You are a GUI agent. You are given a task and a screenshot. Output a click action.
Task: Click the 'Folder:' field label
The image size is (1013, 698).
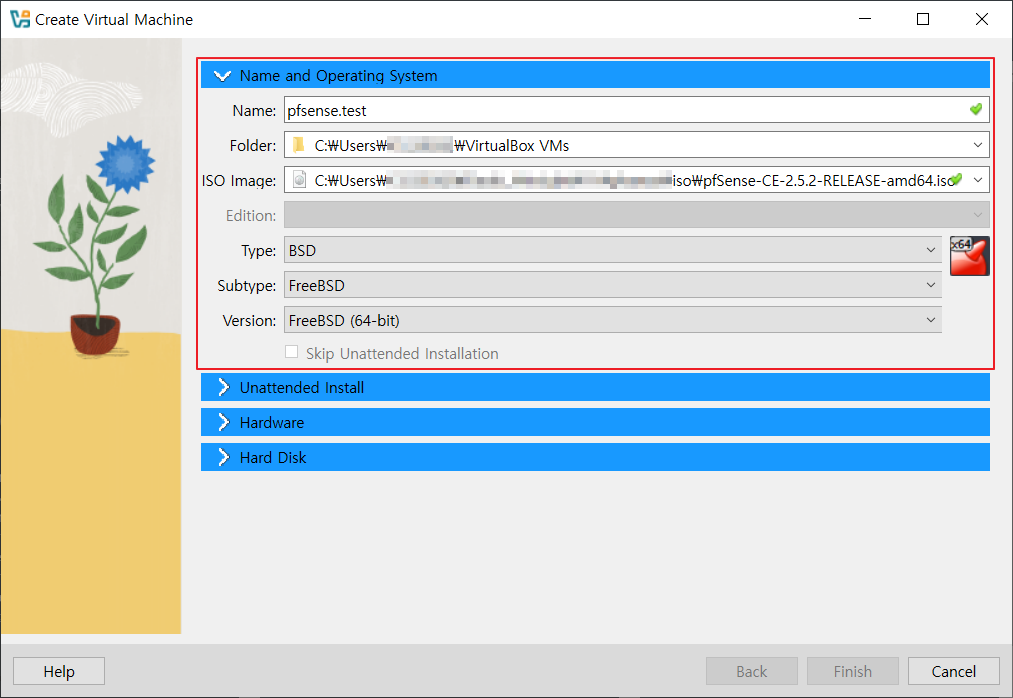(253, 145)
